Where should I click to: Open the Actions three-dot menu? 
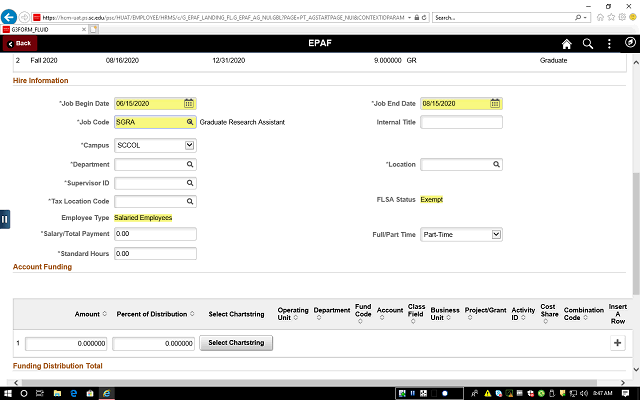609,44
